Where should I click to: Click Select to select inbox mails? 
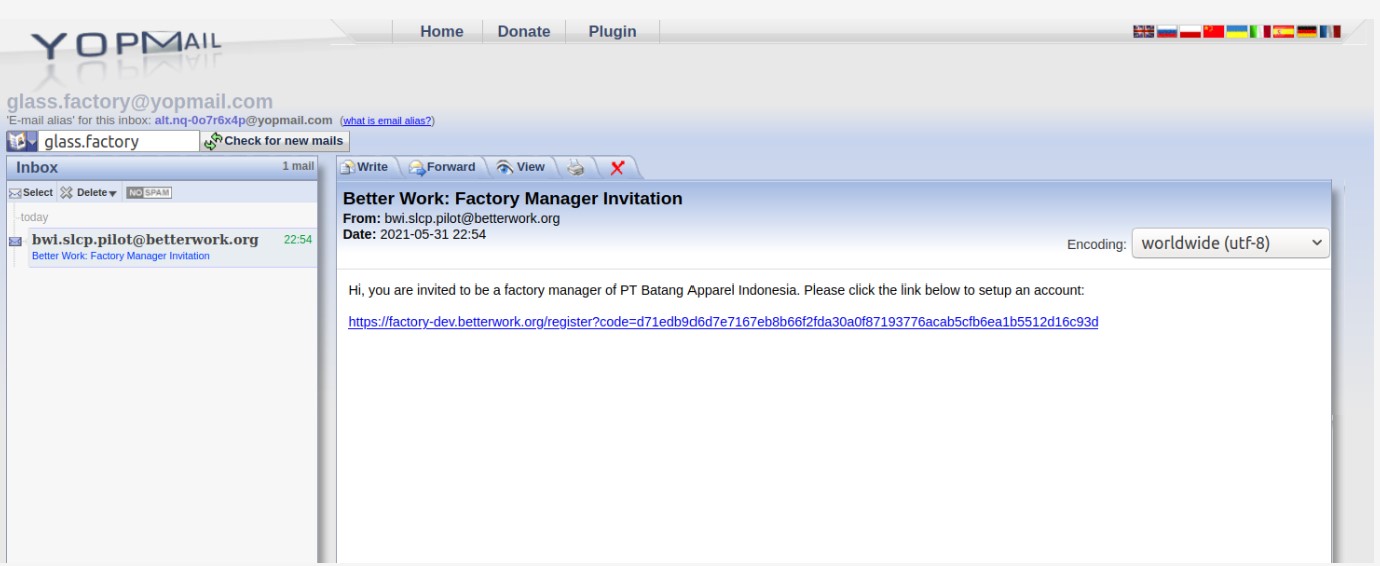31,192
